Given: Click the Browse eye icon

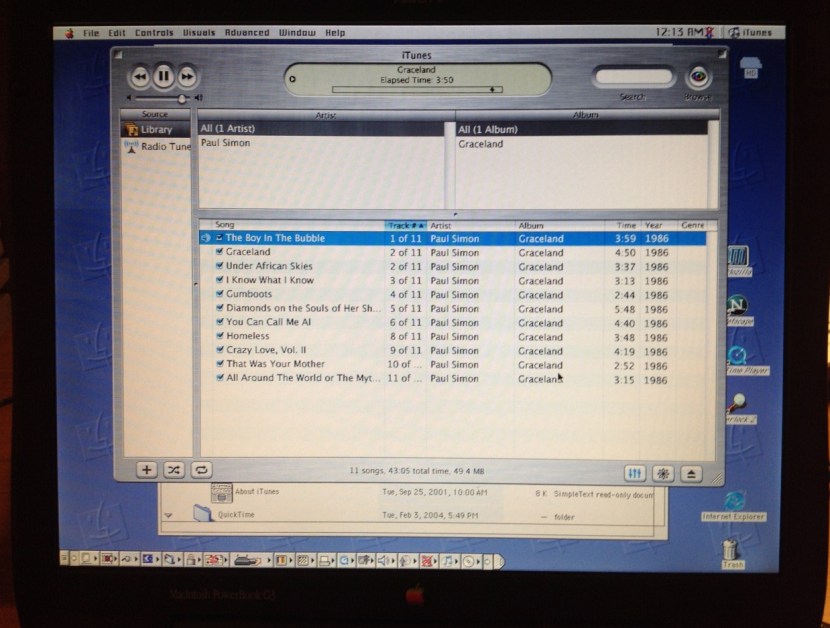Looking at the screenshot, I should click(x=697, y=75).
